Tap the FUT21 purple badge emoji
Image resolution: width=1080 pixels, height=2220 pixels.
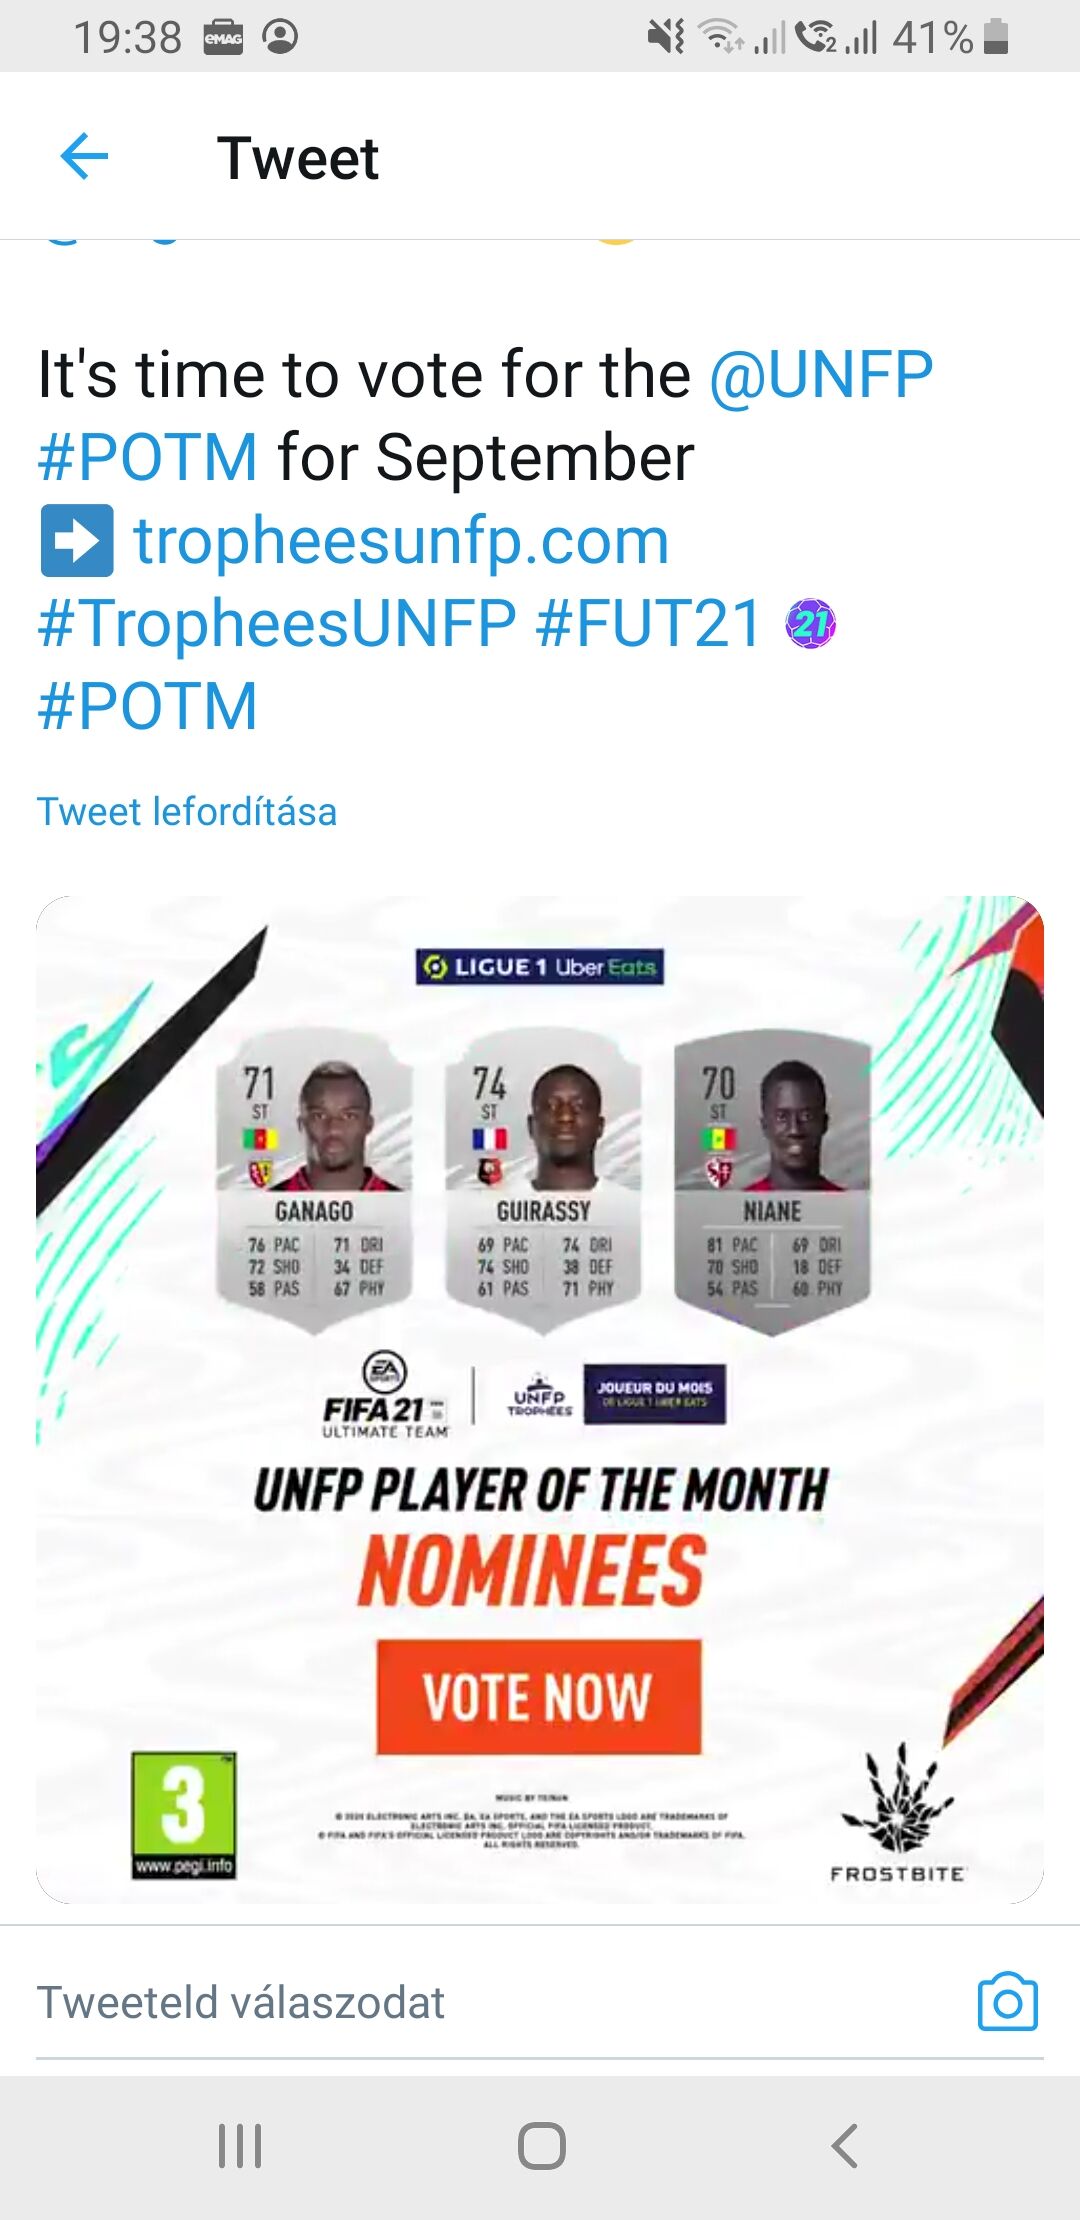point(811,624)
